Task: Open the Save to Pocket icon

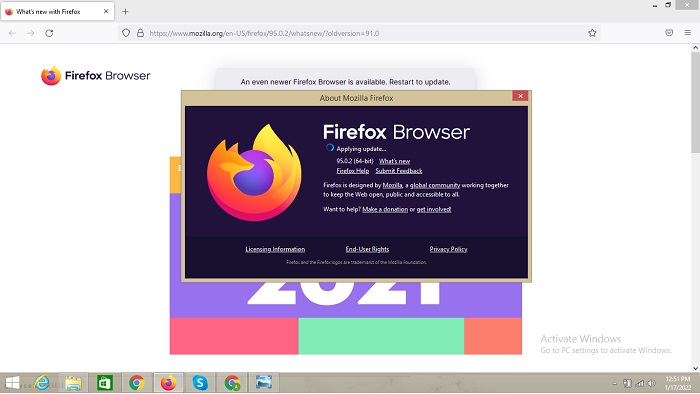Action: (x=669, y=33)
